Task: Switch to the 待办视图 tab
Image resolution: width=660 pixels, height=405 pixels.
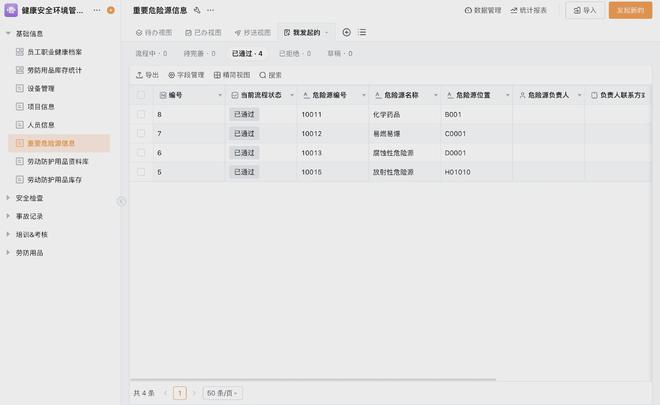Action: (x=154, y=32)
